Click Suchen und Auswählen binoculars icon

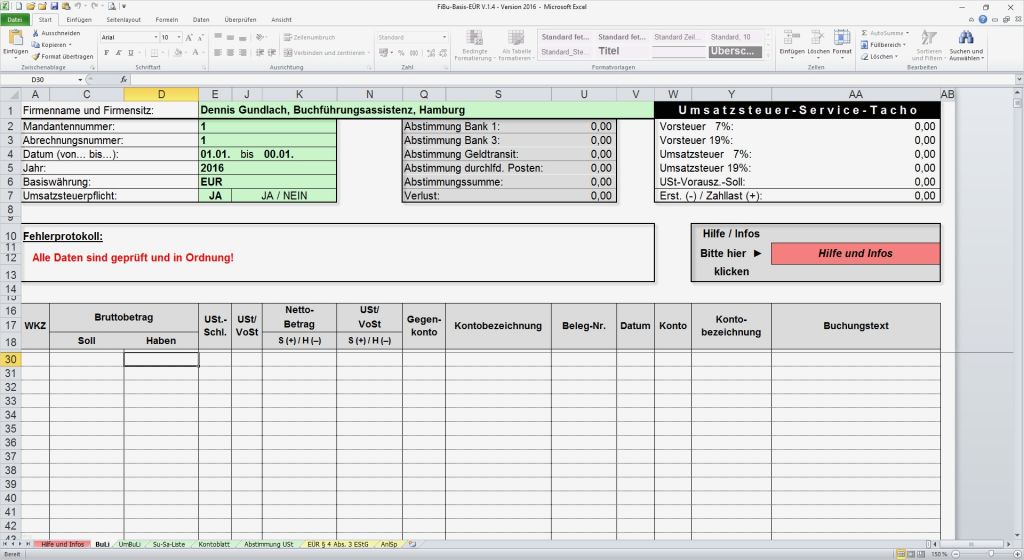tap(966, 38)
